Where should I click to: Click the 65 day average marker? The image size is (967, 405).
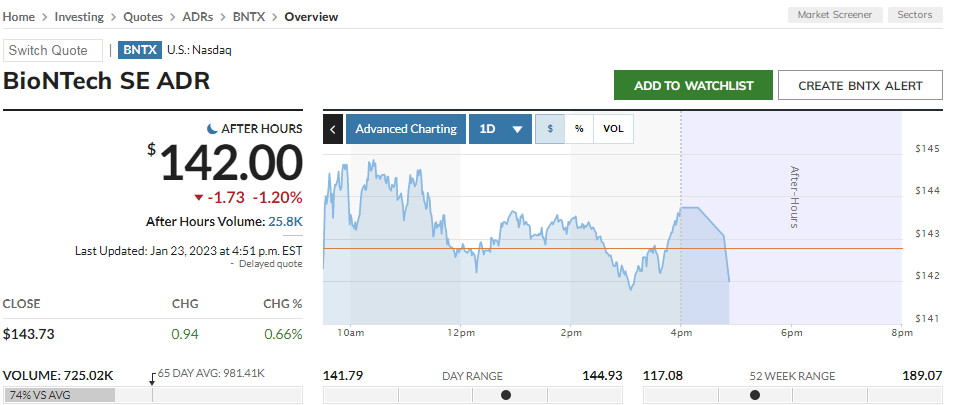coord(152,378)
